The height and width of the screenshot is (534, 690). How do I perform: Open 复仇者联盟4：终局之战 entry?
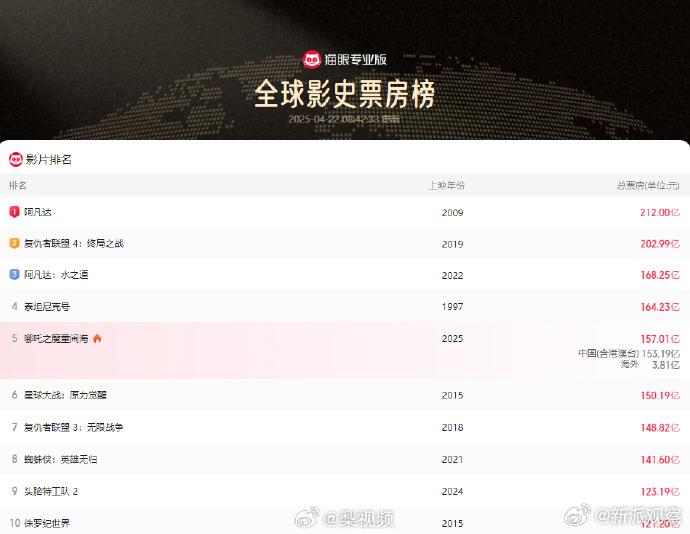74,243
